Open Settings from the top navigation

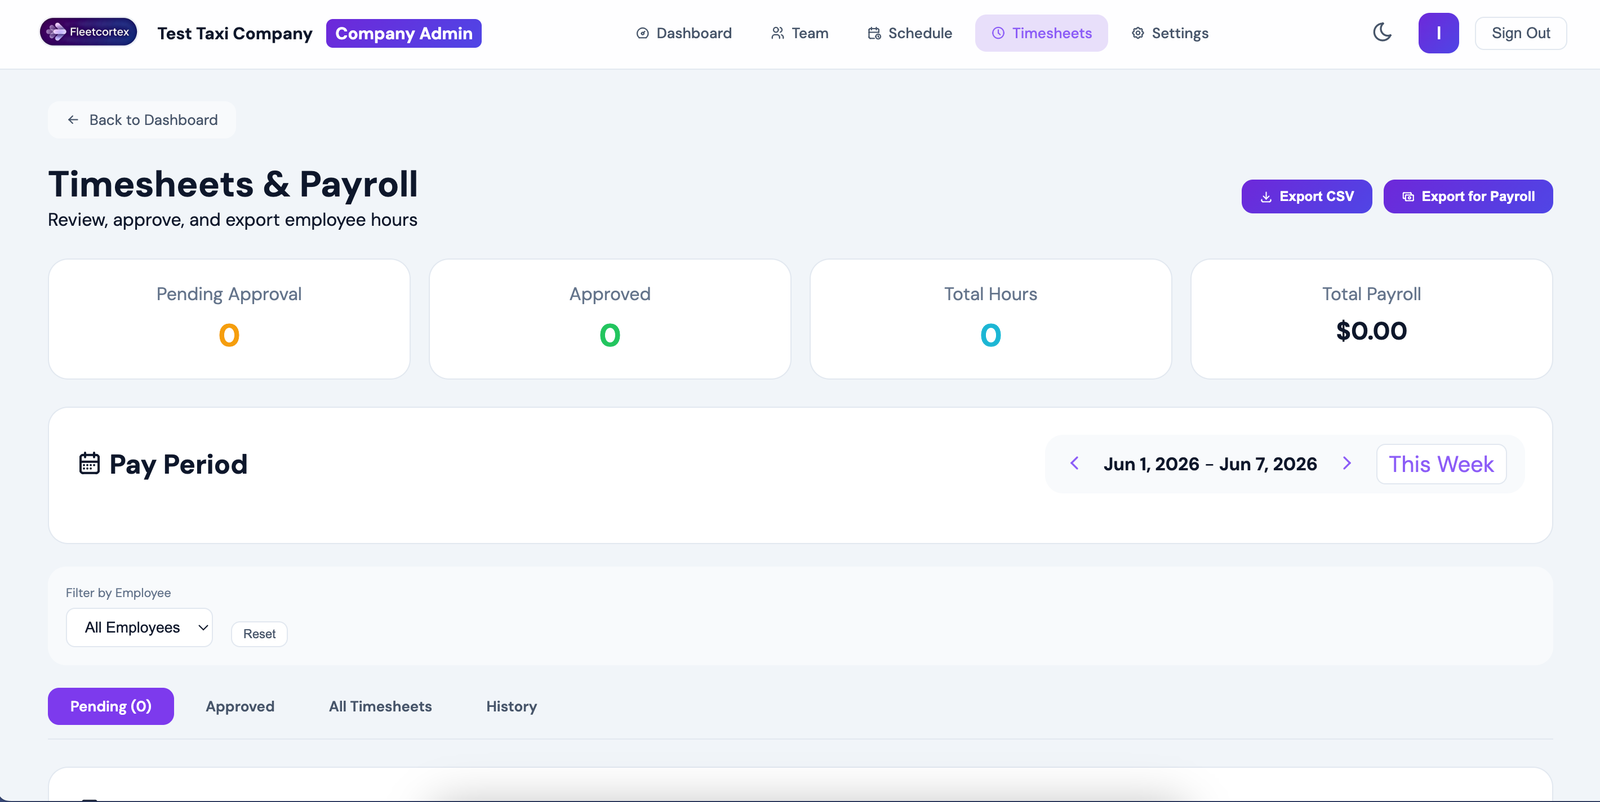(1170, 33)
